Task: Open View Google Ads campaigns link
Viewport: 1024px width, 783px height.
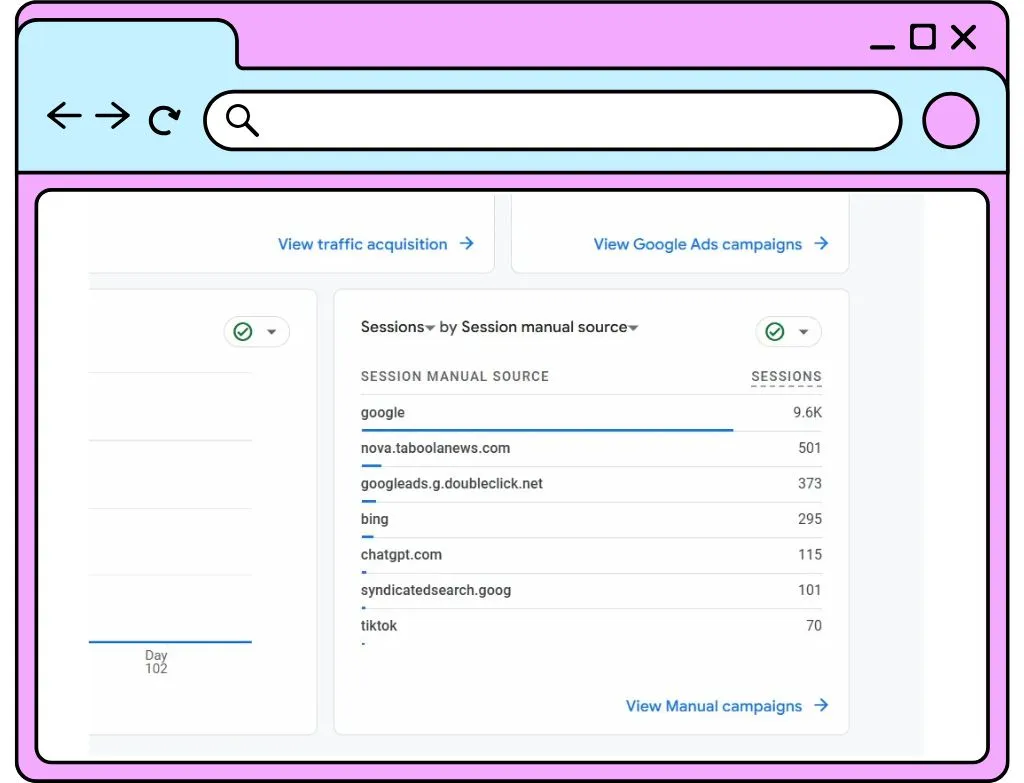Action: 697,244
